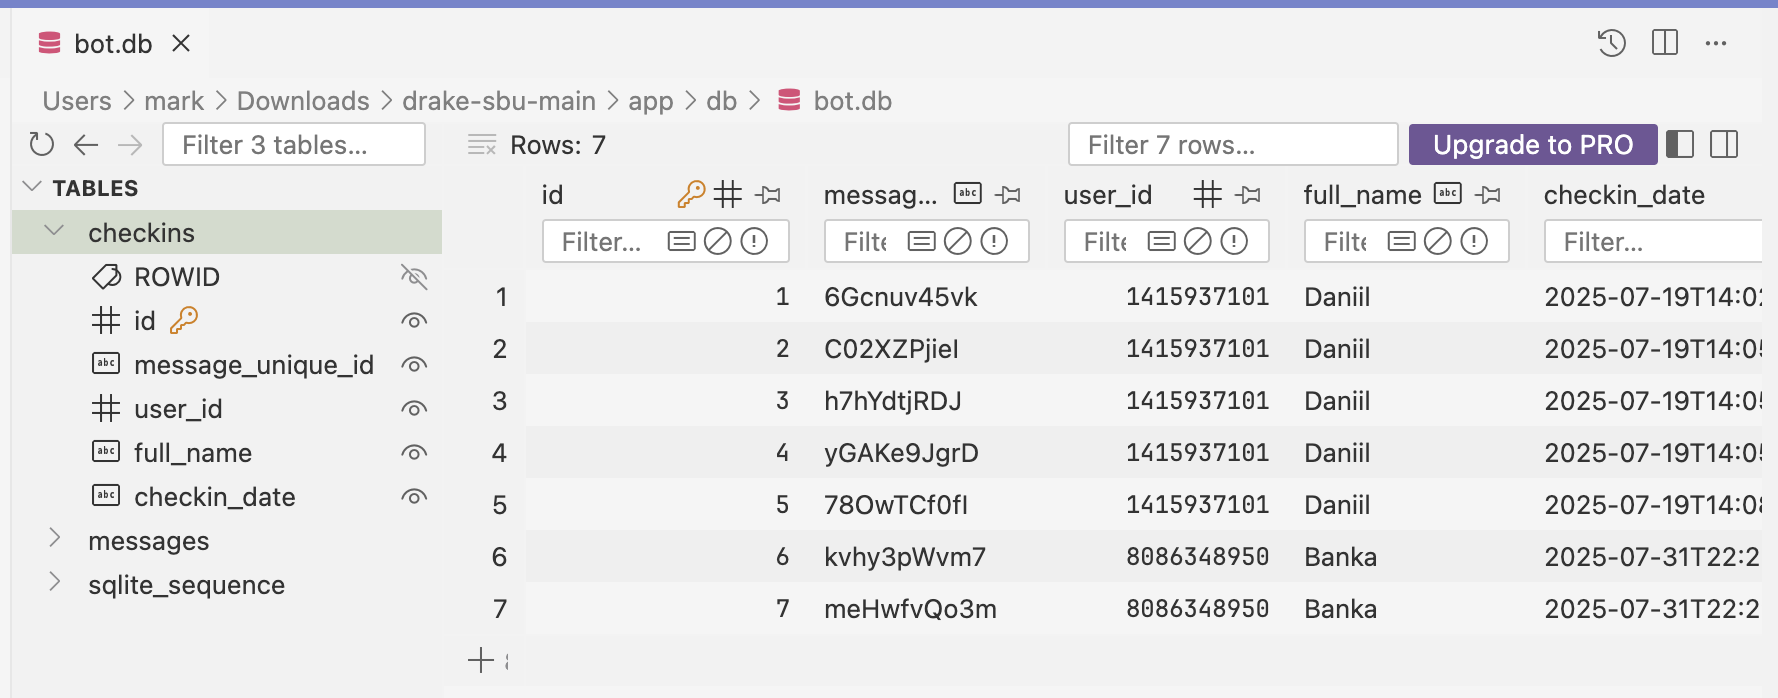Expand the sqlite_sequence table
The width and height of the screenshot is (1778, 698).
pos(55,583)
